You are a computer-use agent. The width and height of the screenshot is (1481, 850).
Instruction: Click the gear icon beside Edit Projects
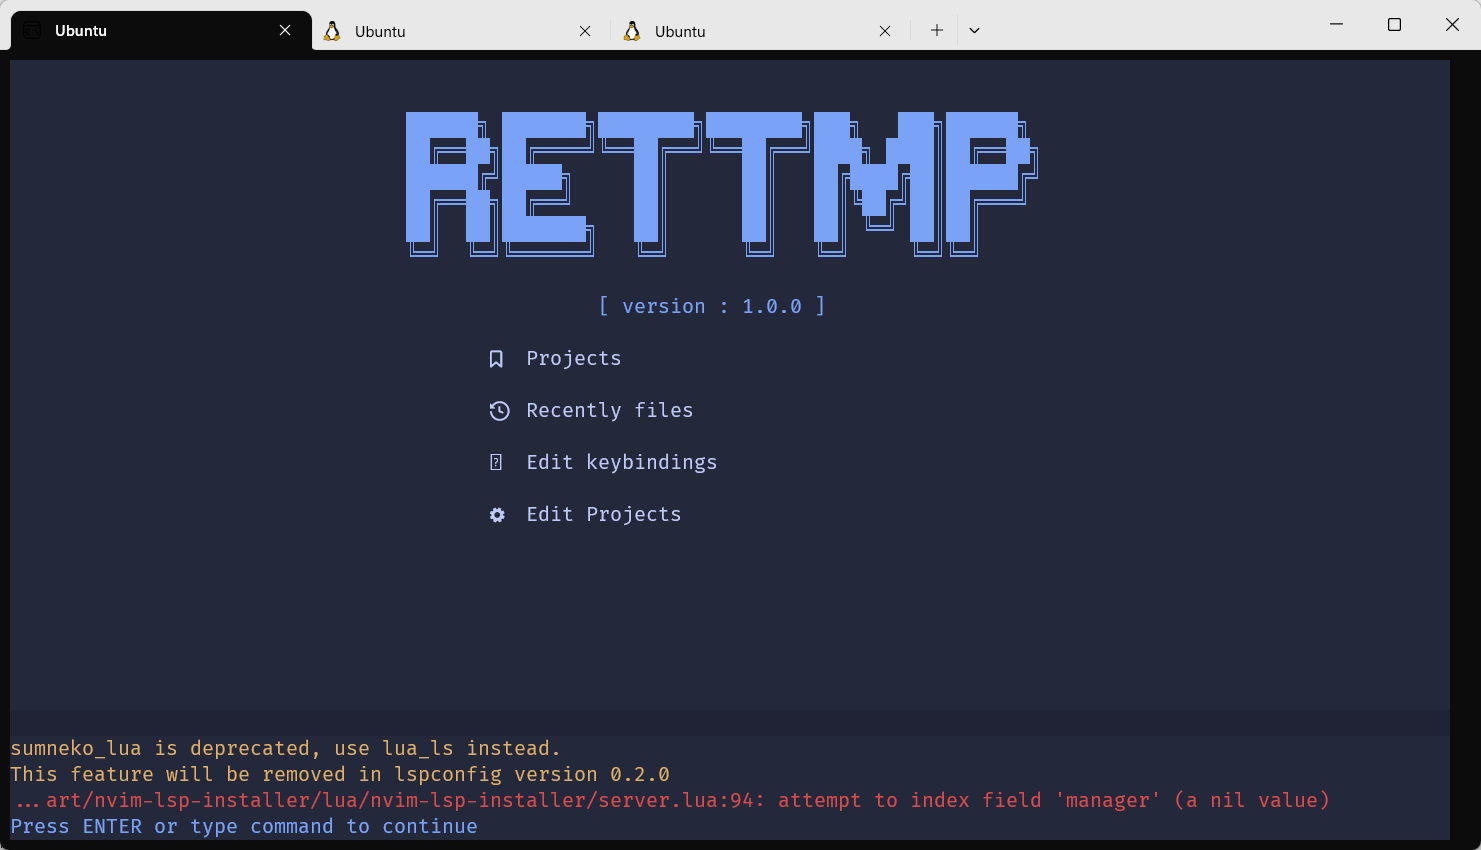(497, 514)
